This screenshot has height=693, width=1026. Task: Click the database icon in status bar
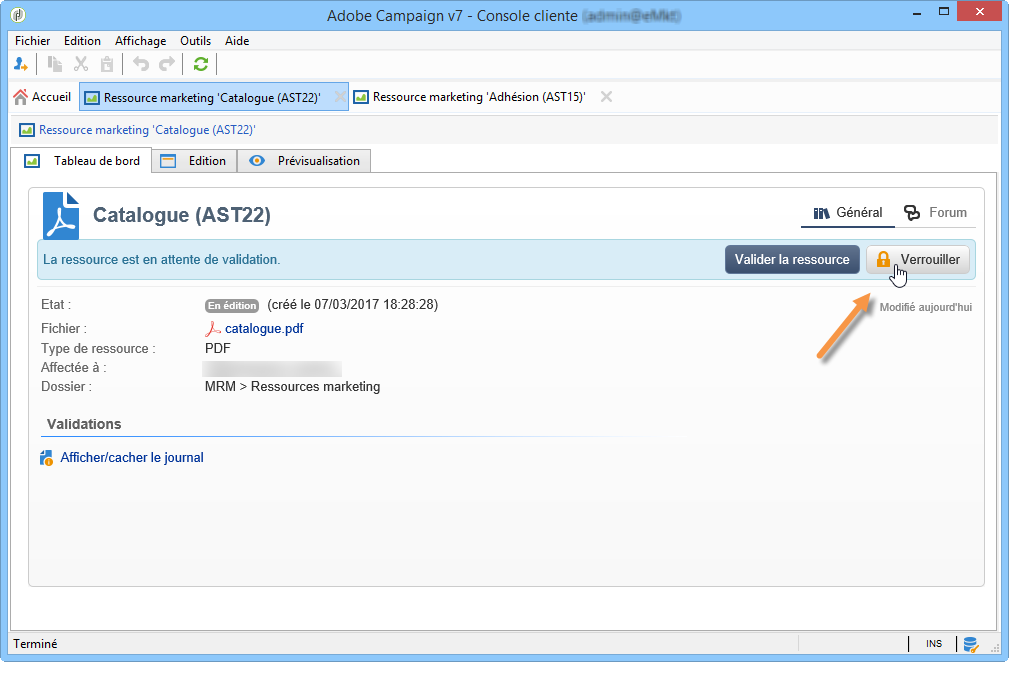(971, 645)
